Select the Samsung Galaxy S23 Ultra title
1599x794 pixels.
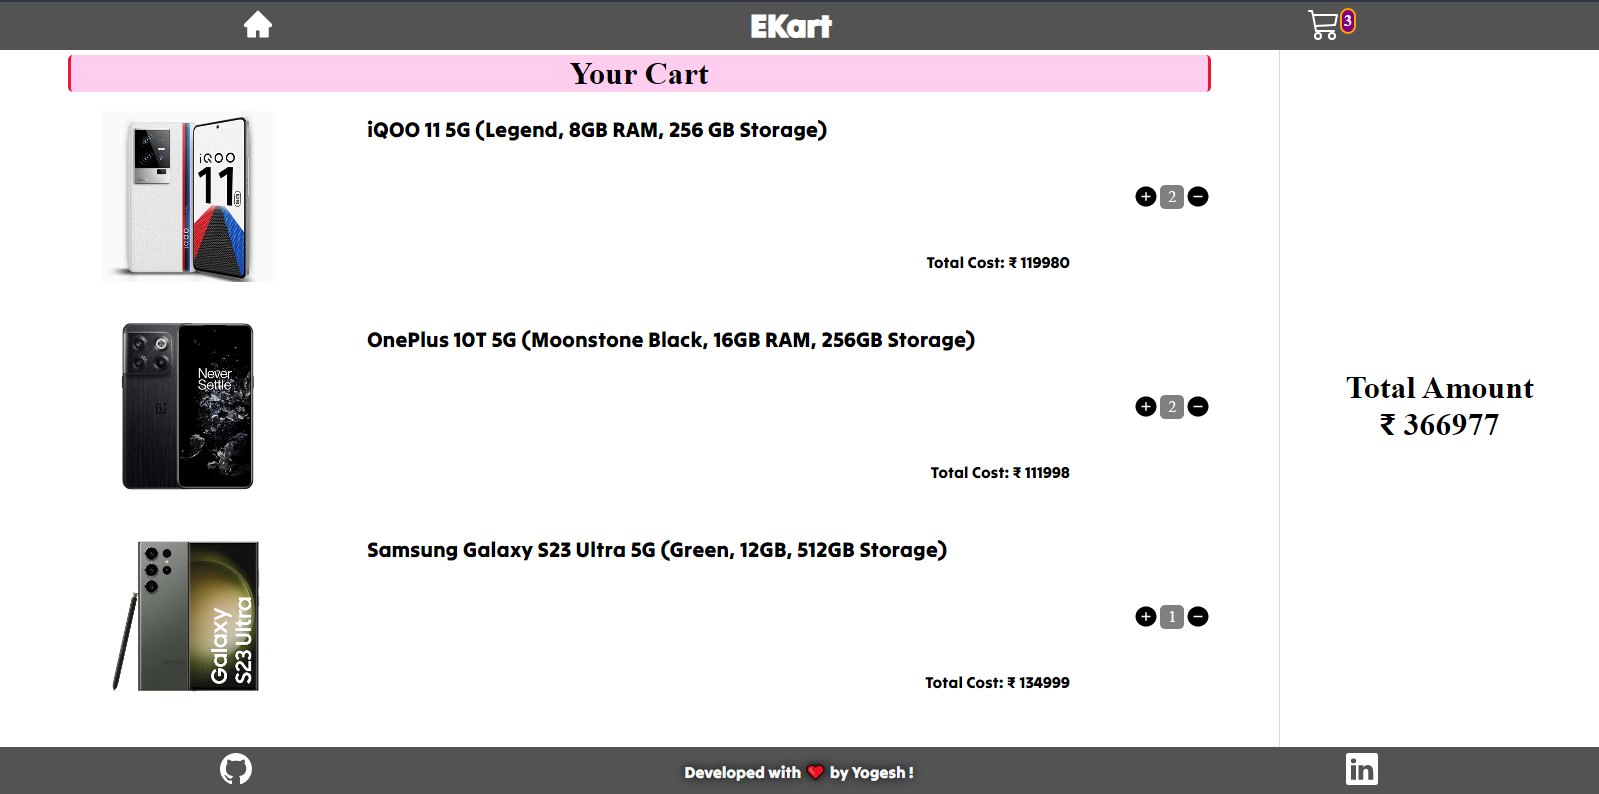tap(657, 550)
